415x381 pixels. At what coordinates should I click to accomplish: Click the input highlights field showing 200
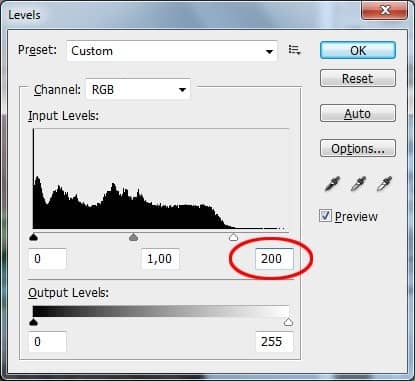pyautogui.click(x=274, y=259)
